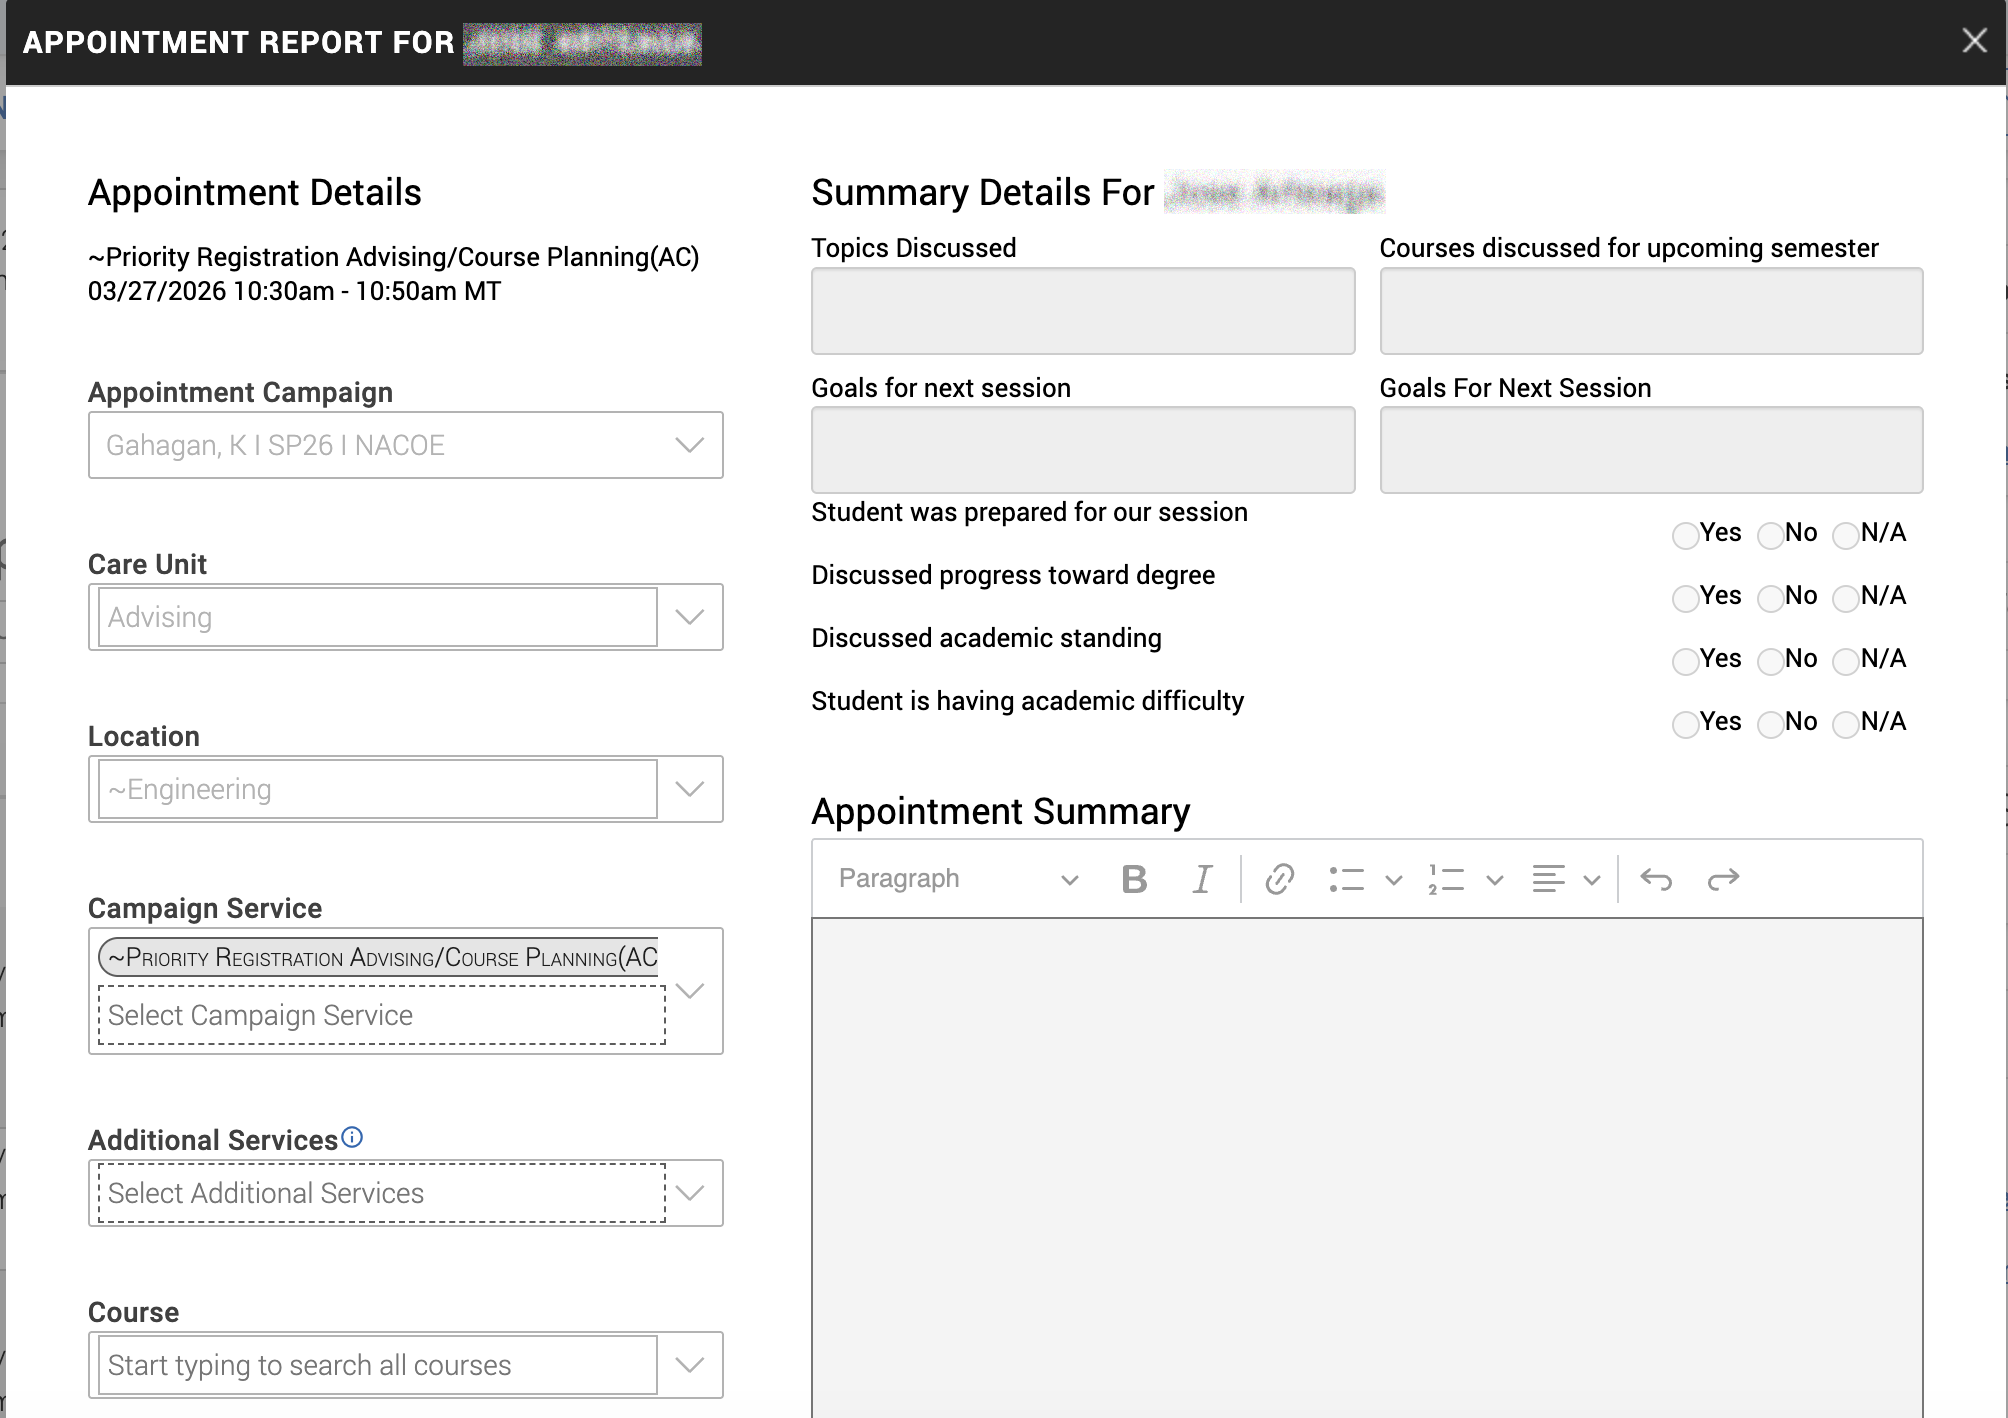
Task: Click Select Additional Services input
Action: pyautogui.click(x=382, y=1193)
